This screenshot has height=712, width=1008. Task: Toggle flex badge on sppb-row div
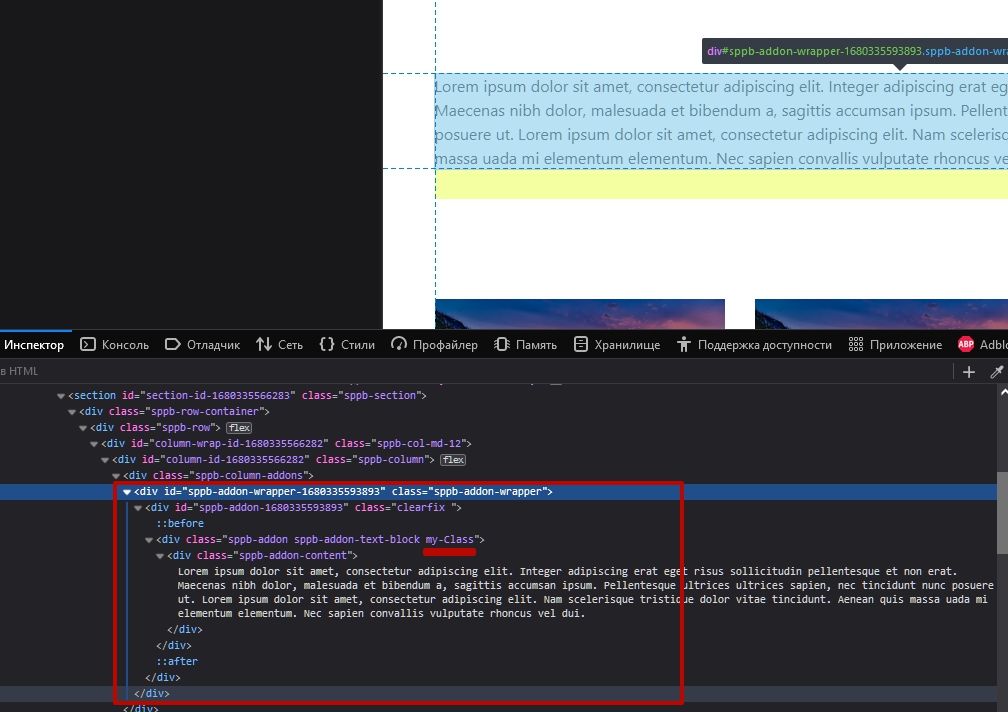pos(238,428)
